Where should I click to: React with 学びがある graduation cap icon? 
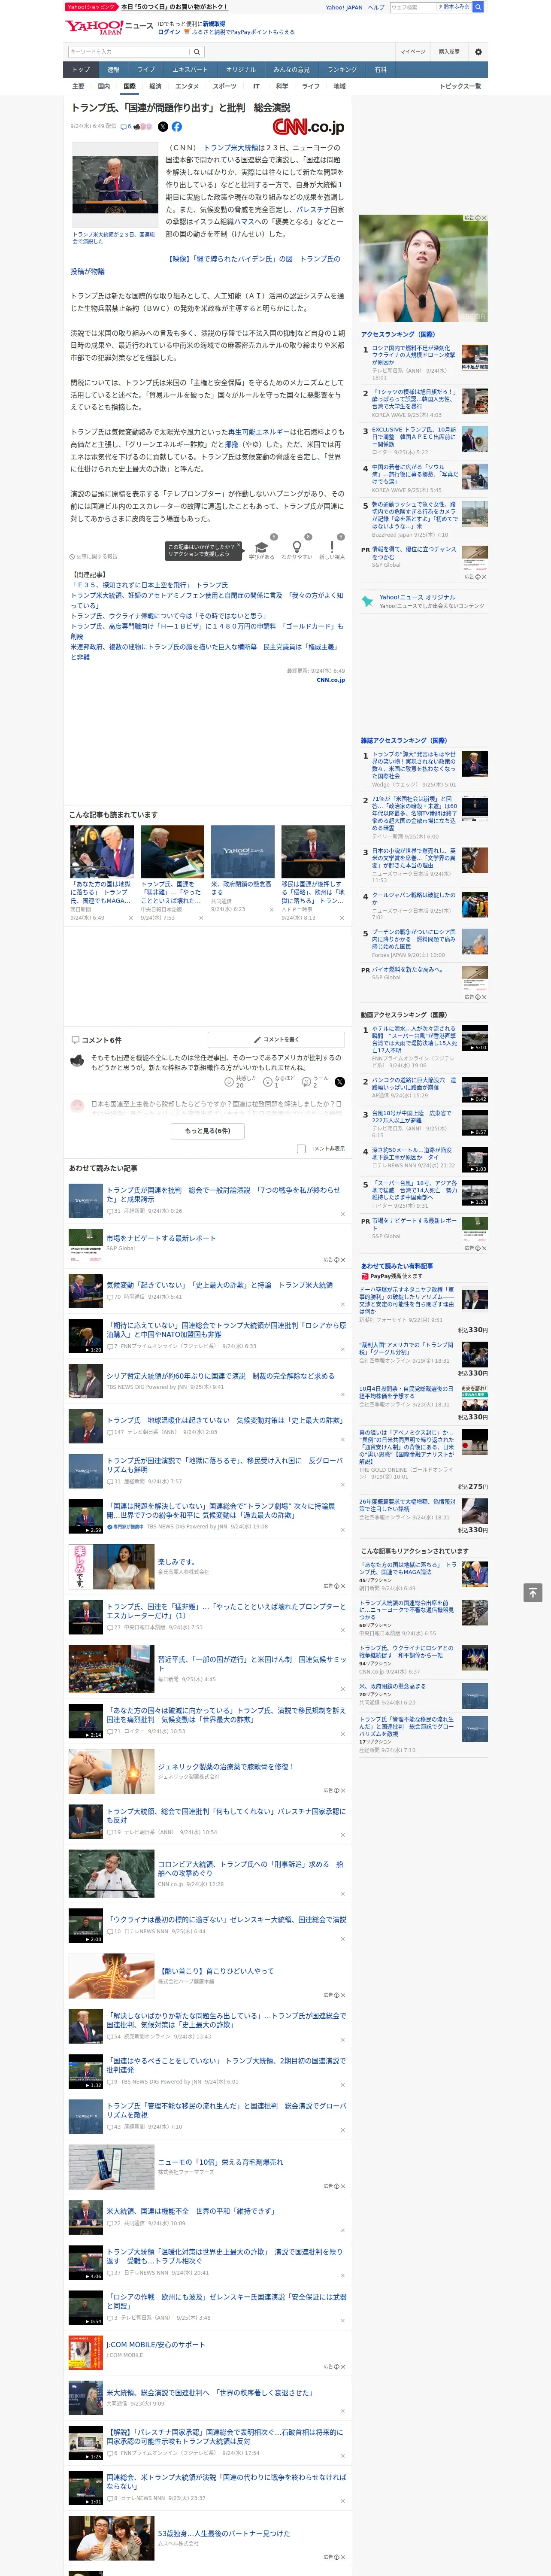pyautogui.click(x=261, y=547)
